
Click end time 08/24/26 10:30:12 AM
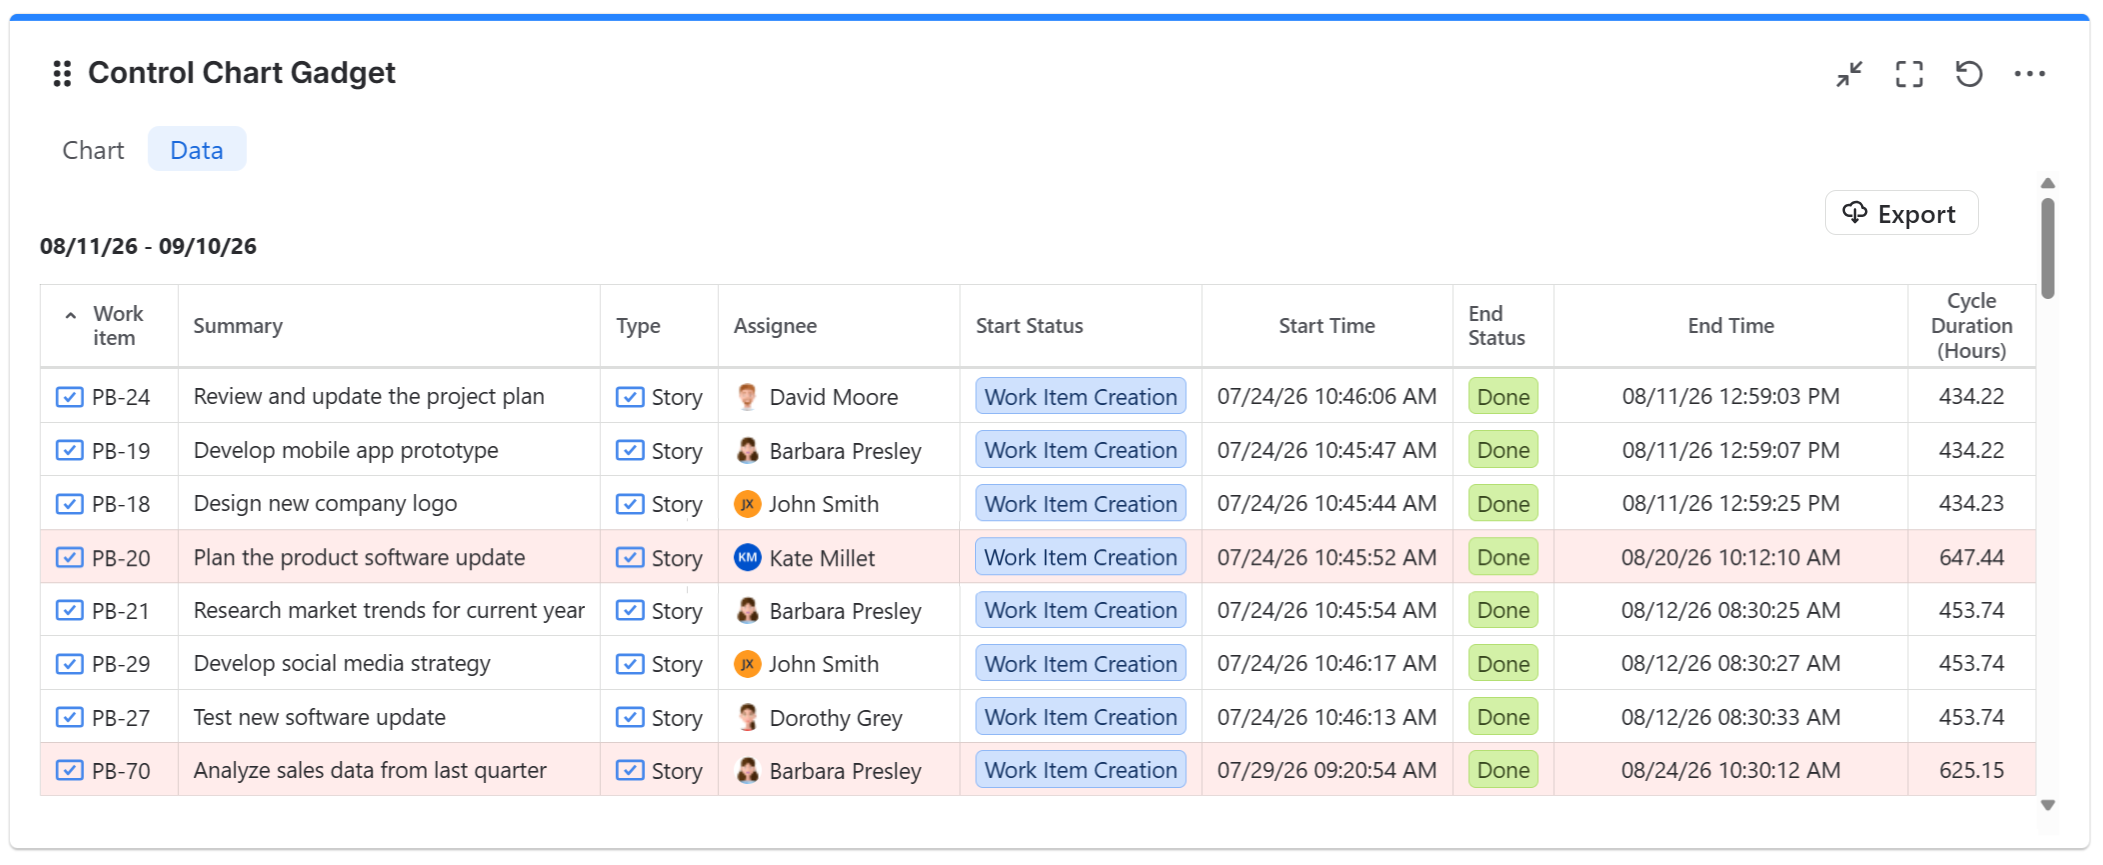(x=1731, y=770)
